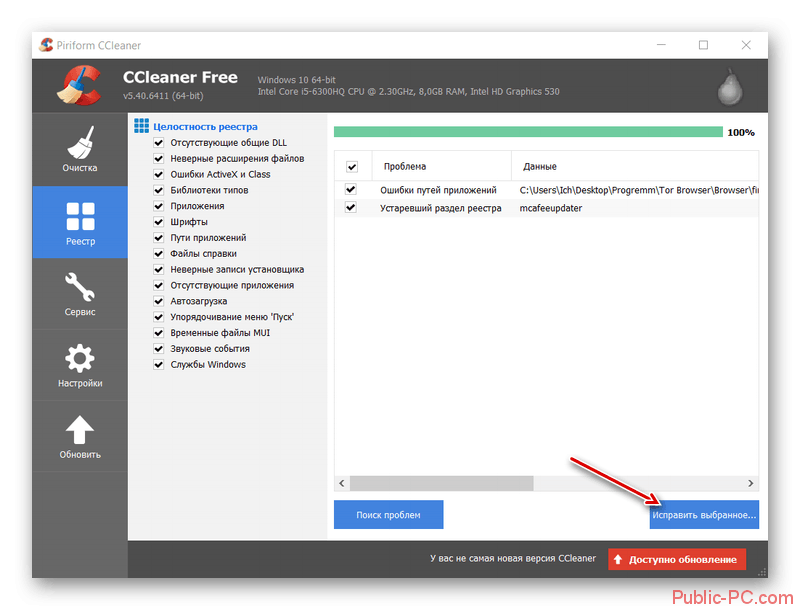Select the Устаревший раздел реестра problem text
The height and width of the screenshot is (610, 800).
pyautogui.click(x=441, y=208)
